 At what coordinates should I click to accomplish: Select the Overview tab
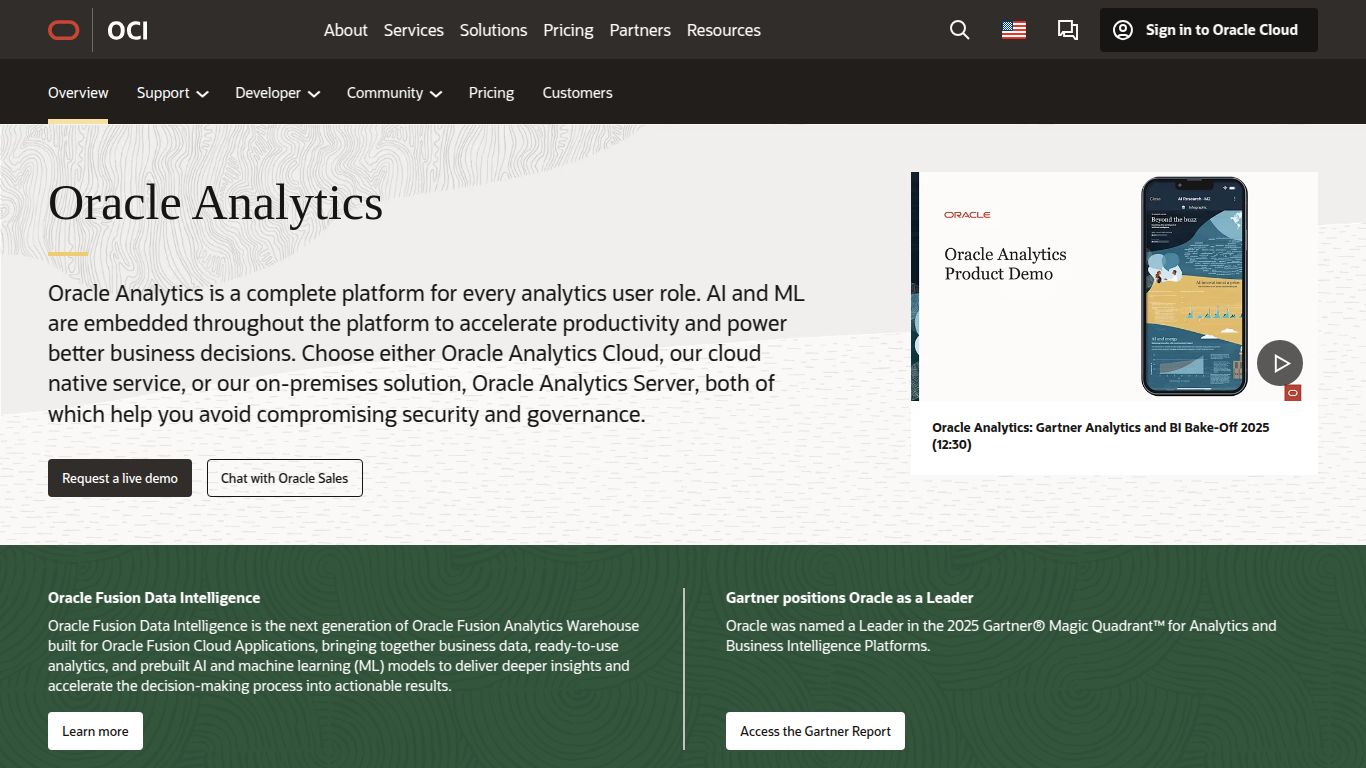(x=78, y=92)
